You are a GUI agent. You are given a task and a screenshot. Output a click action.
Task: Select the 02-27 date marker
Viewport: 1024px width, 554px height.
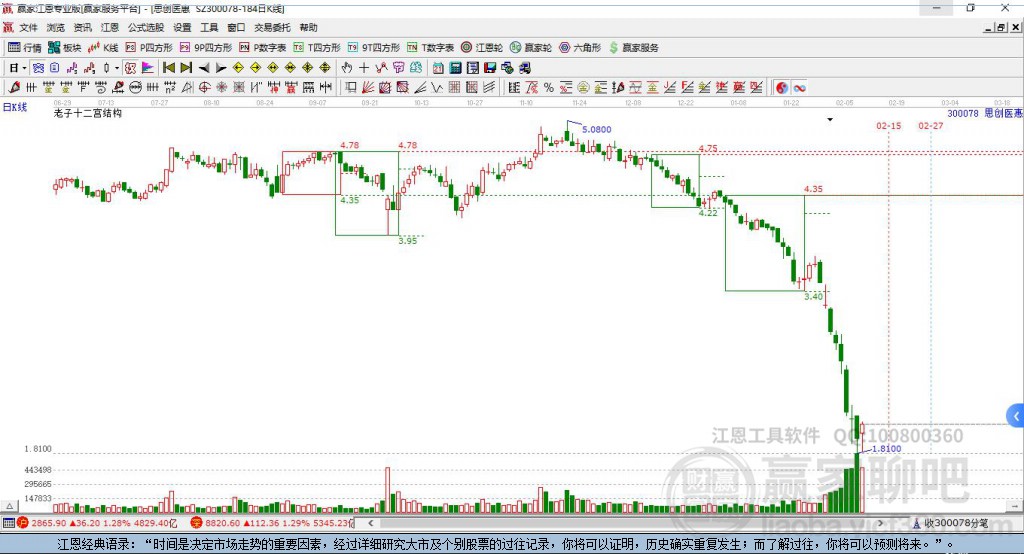click(x=931, y=125)
